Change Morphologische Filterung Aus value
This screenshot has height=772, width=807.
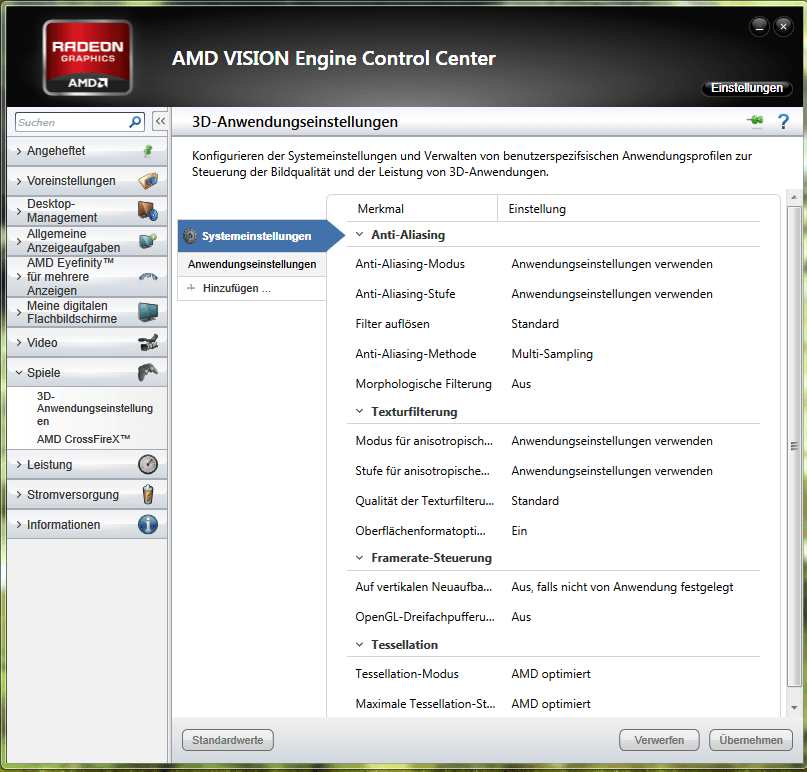coord(521,384)
